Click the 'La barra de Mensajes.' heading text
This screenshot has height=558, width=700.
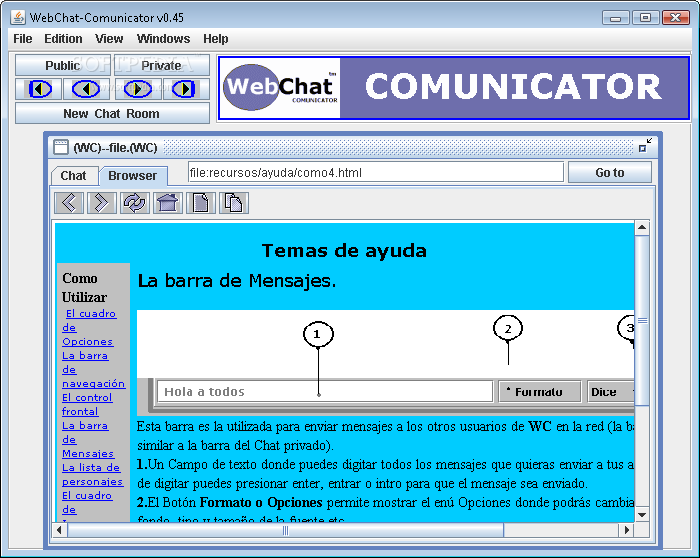point(237,281)
